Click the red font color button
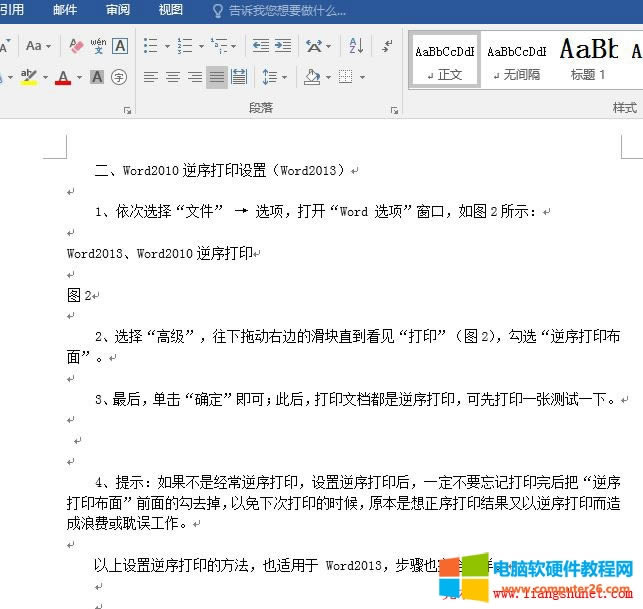This screenshot has height=609, width=643. pos(63,77)
